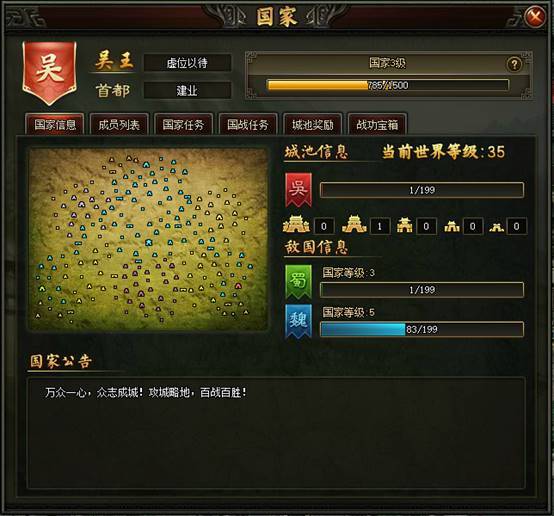Click the medium third city gate icon

click(x=405, y=225)
